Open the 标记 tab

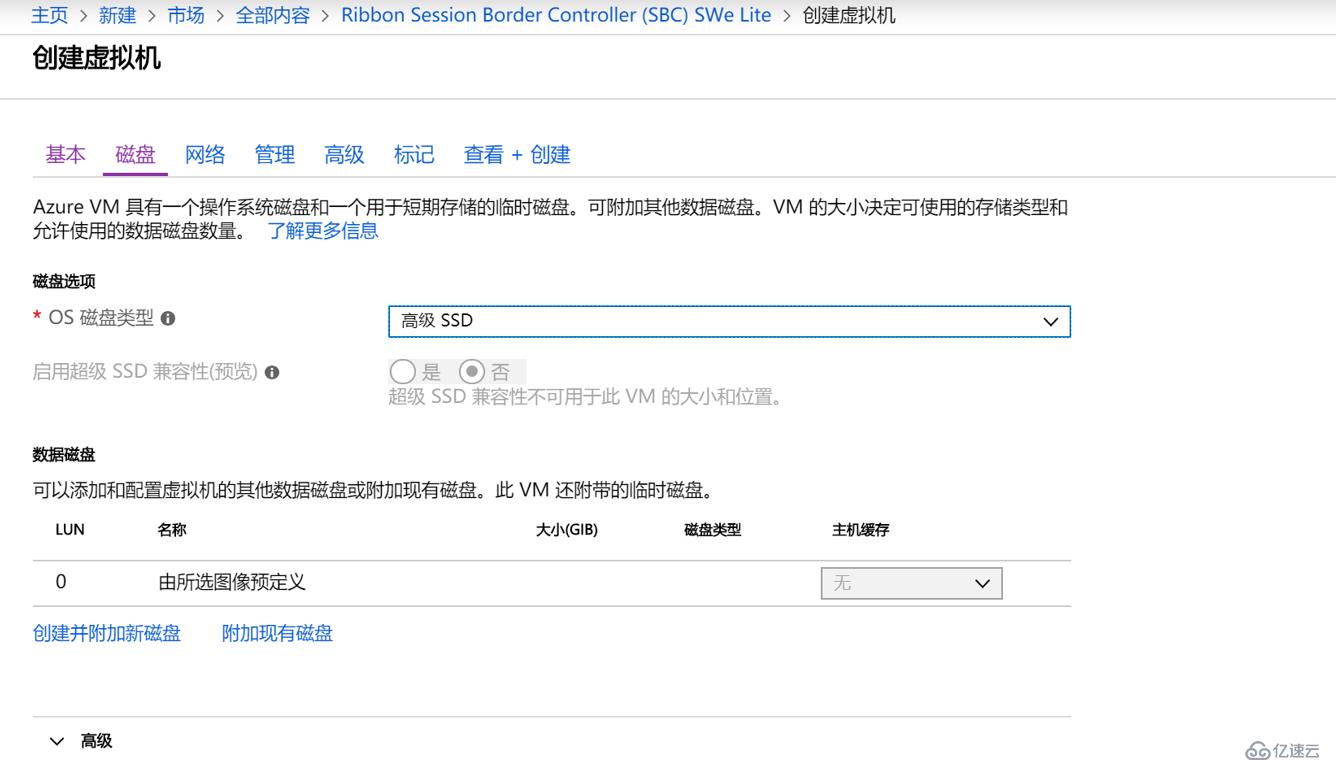pos(414,154)
